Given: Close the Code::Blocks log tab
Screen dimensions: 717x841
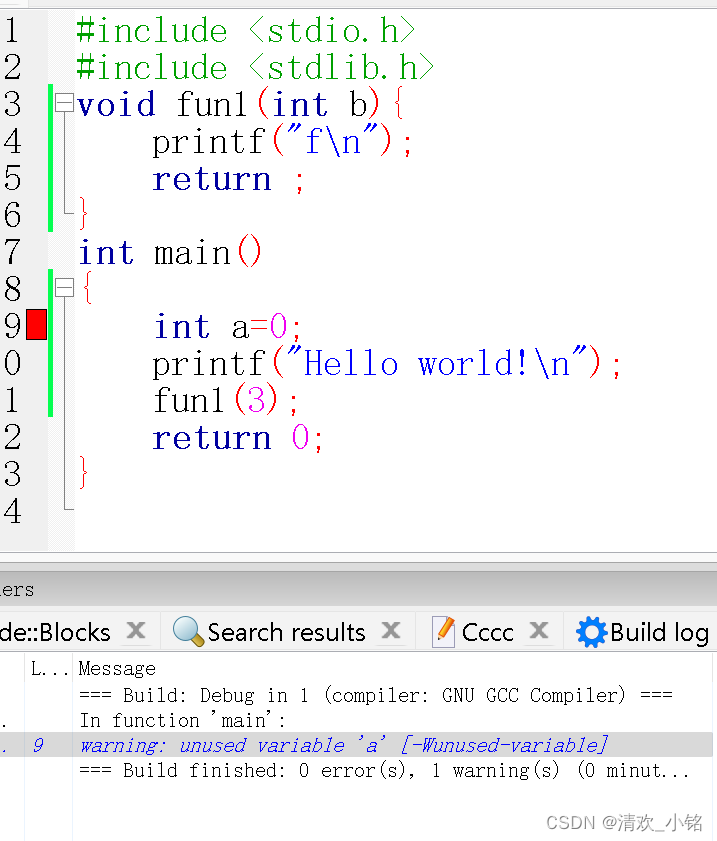Looking at the screenshot, I should point(136,630).
